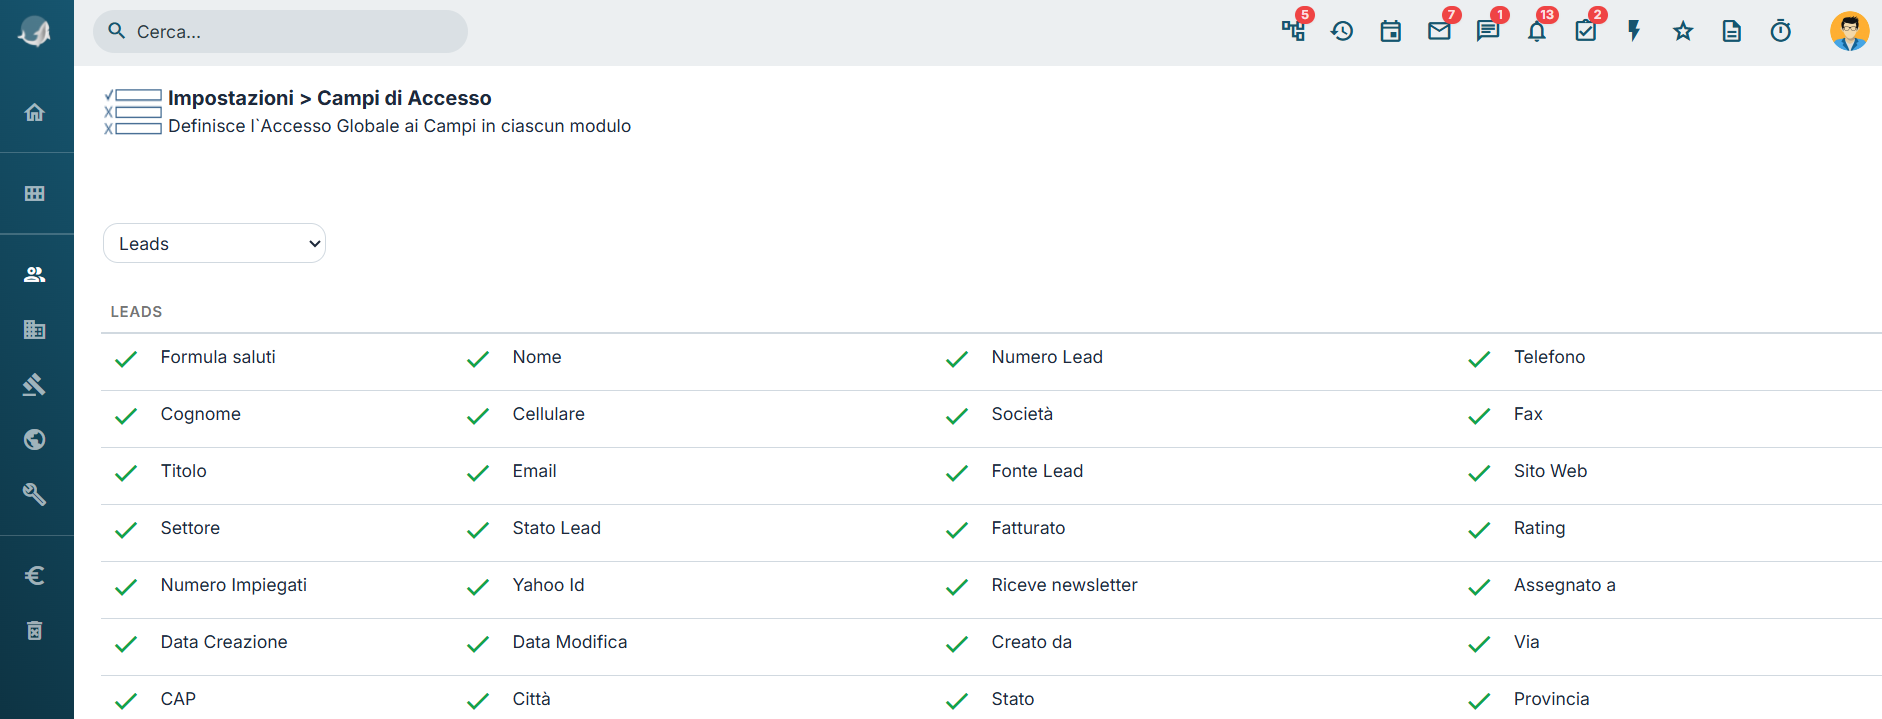
Task: Open the Home icon in the sidebar
Action: click(35, 112)
